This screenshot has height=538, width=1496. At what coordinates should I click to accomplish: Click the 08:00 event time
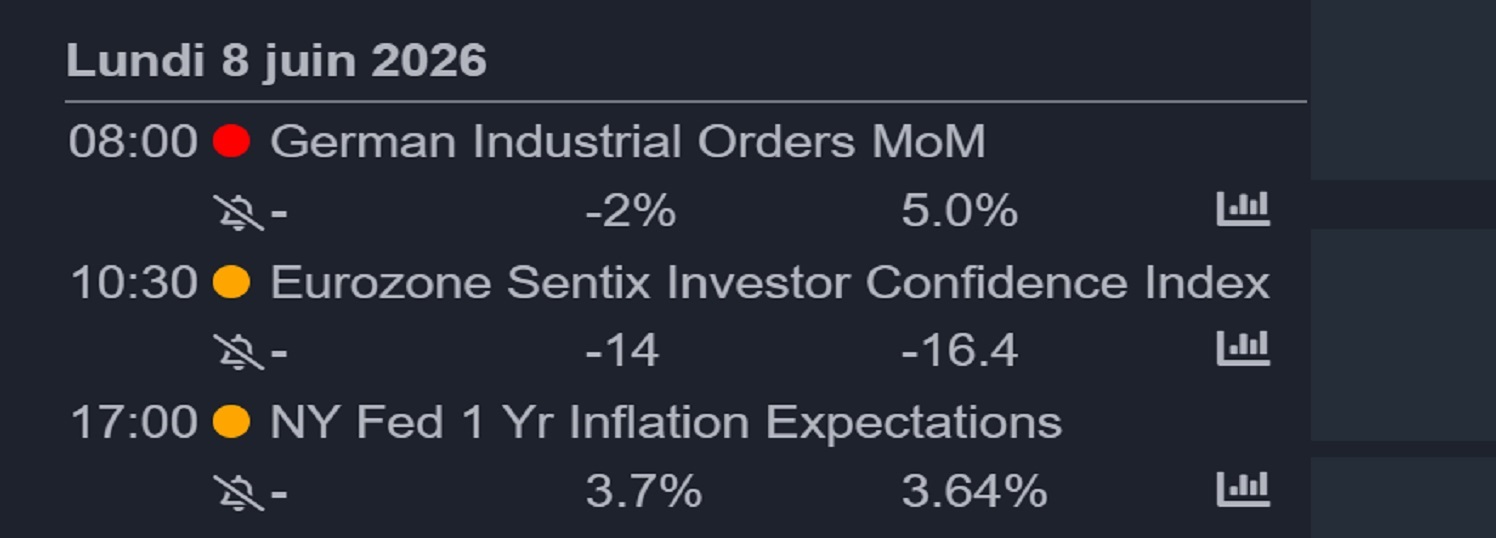[x=133, y=142]
